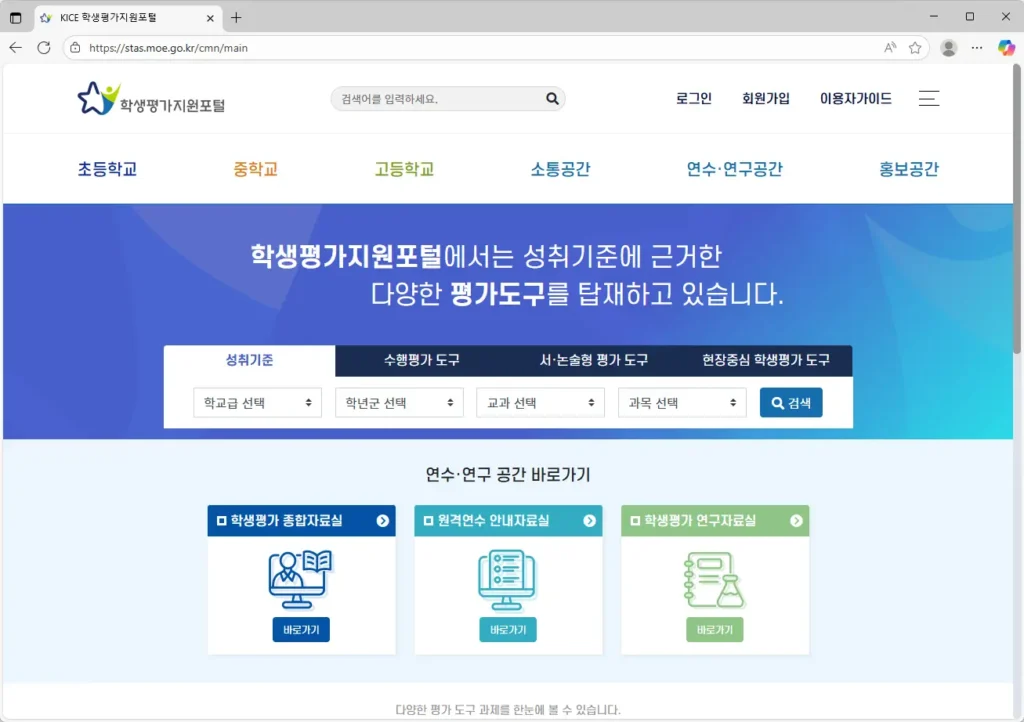This screenshot has height=722, width=1024.
Task: Click the browser profile account icon
Action: coord(948,47)
